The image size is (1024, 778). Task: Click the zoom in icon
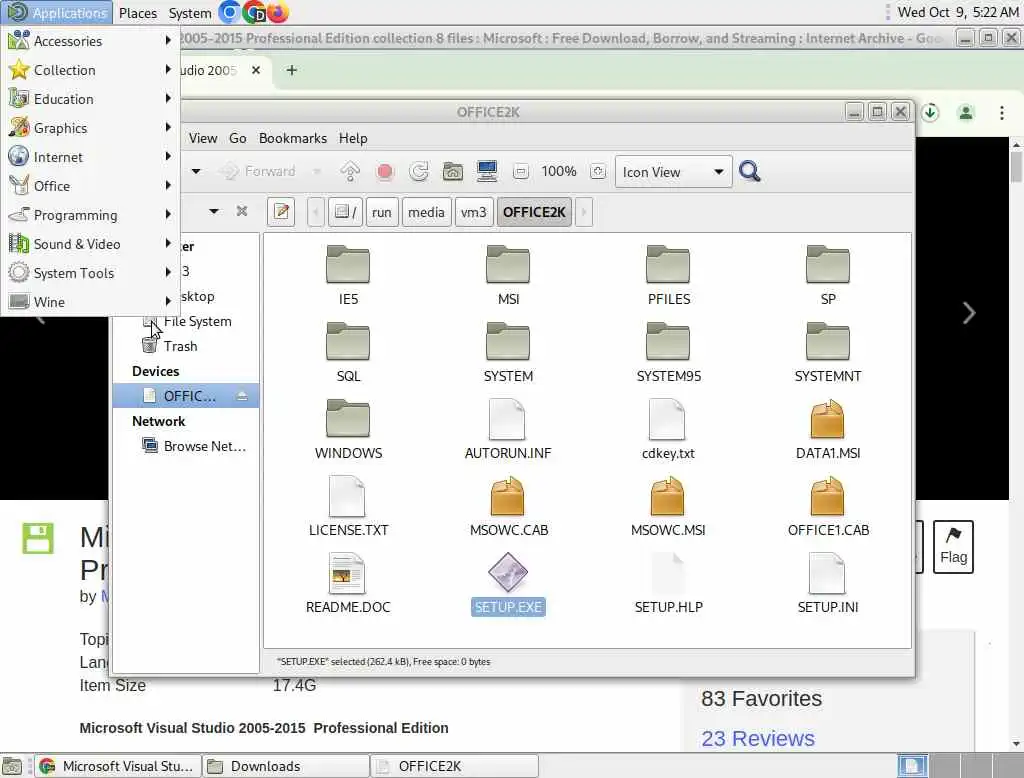[598, 172]
